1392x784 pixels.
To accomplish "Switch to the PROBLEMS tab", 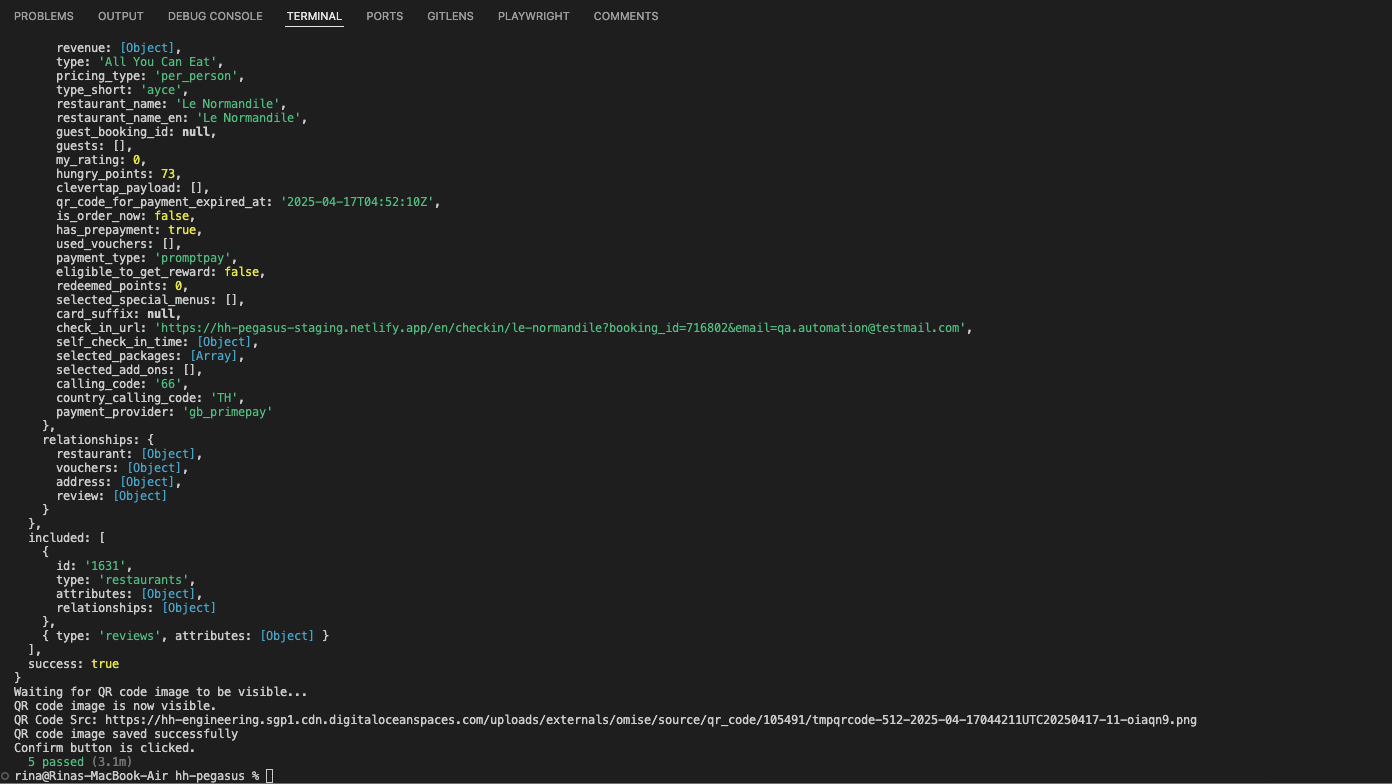I will point(44,16).
